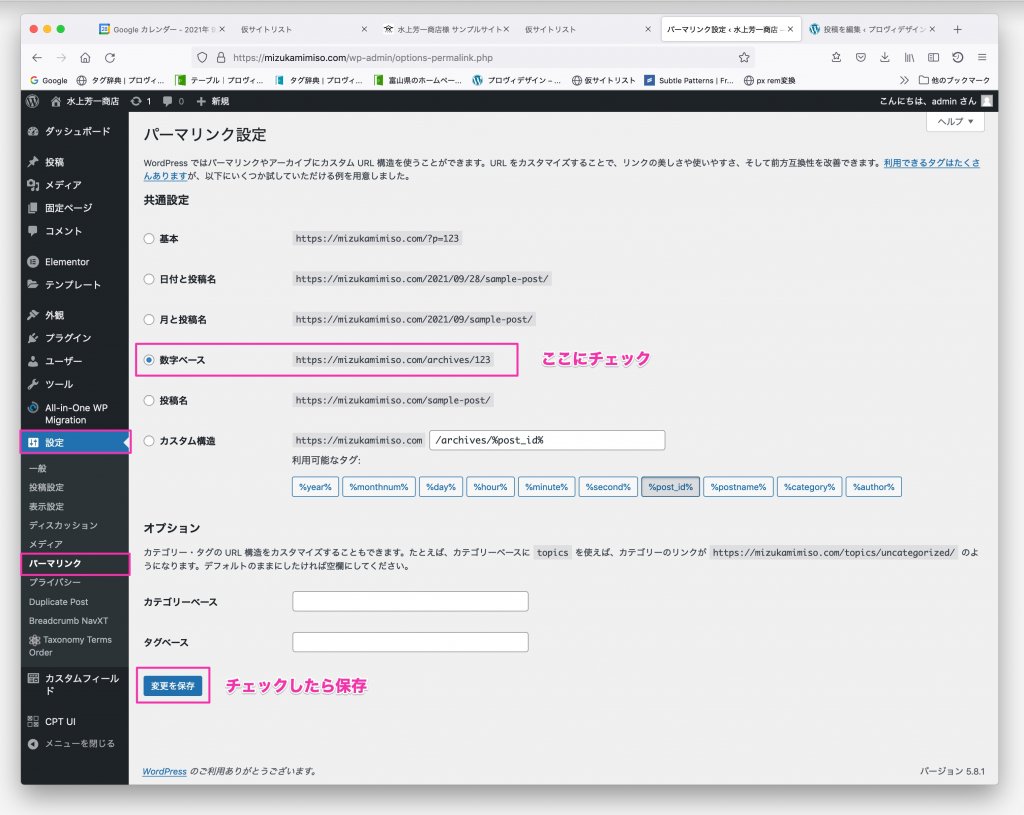
Task: Choose the 日付と投稿名 radio option
Action: [x=149, y=279]
